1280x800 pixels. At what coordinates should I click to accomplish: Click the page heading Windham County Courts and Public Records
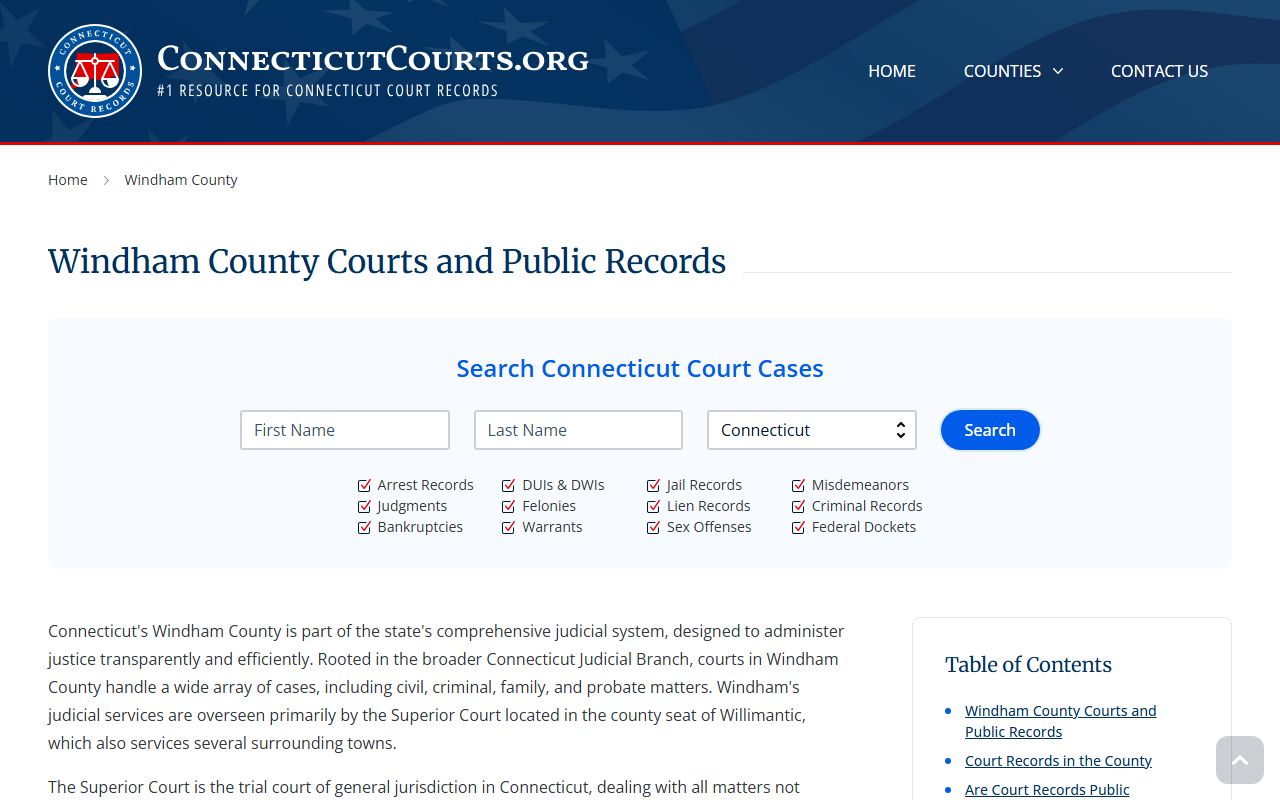pos(387,261)
